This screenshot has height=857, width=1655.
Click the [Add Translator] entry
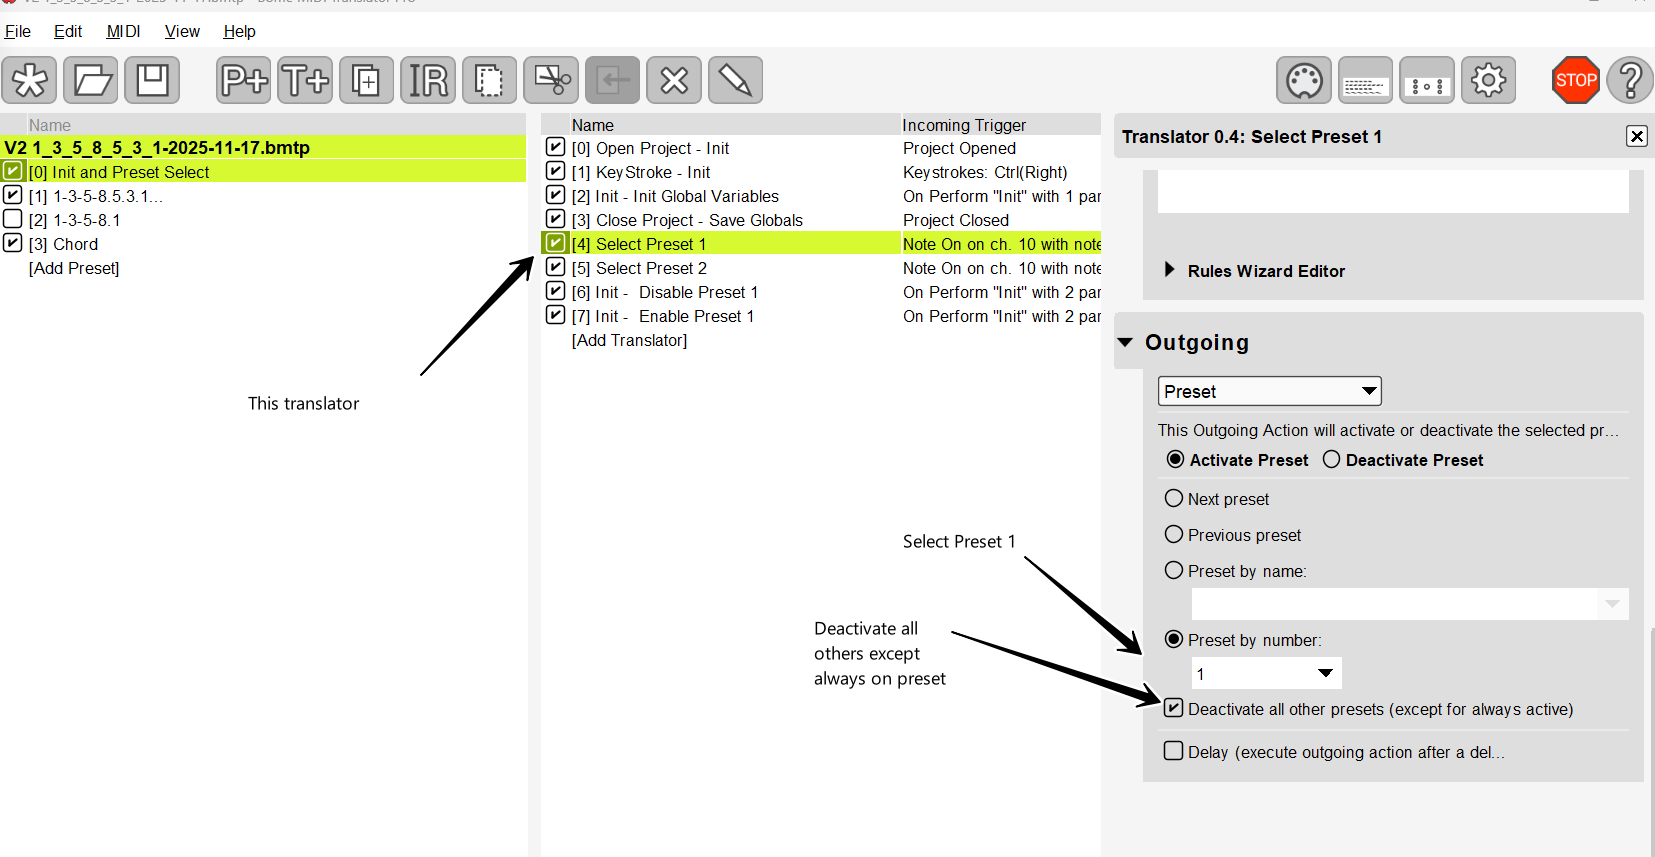(629, 340)
